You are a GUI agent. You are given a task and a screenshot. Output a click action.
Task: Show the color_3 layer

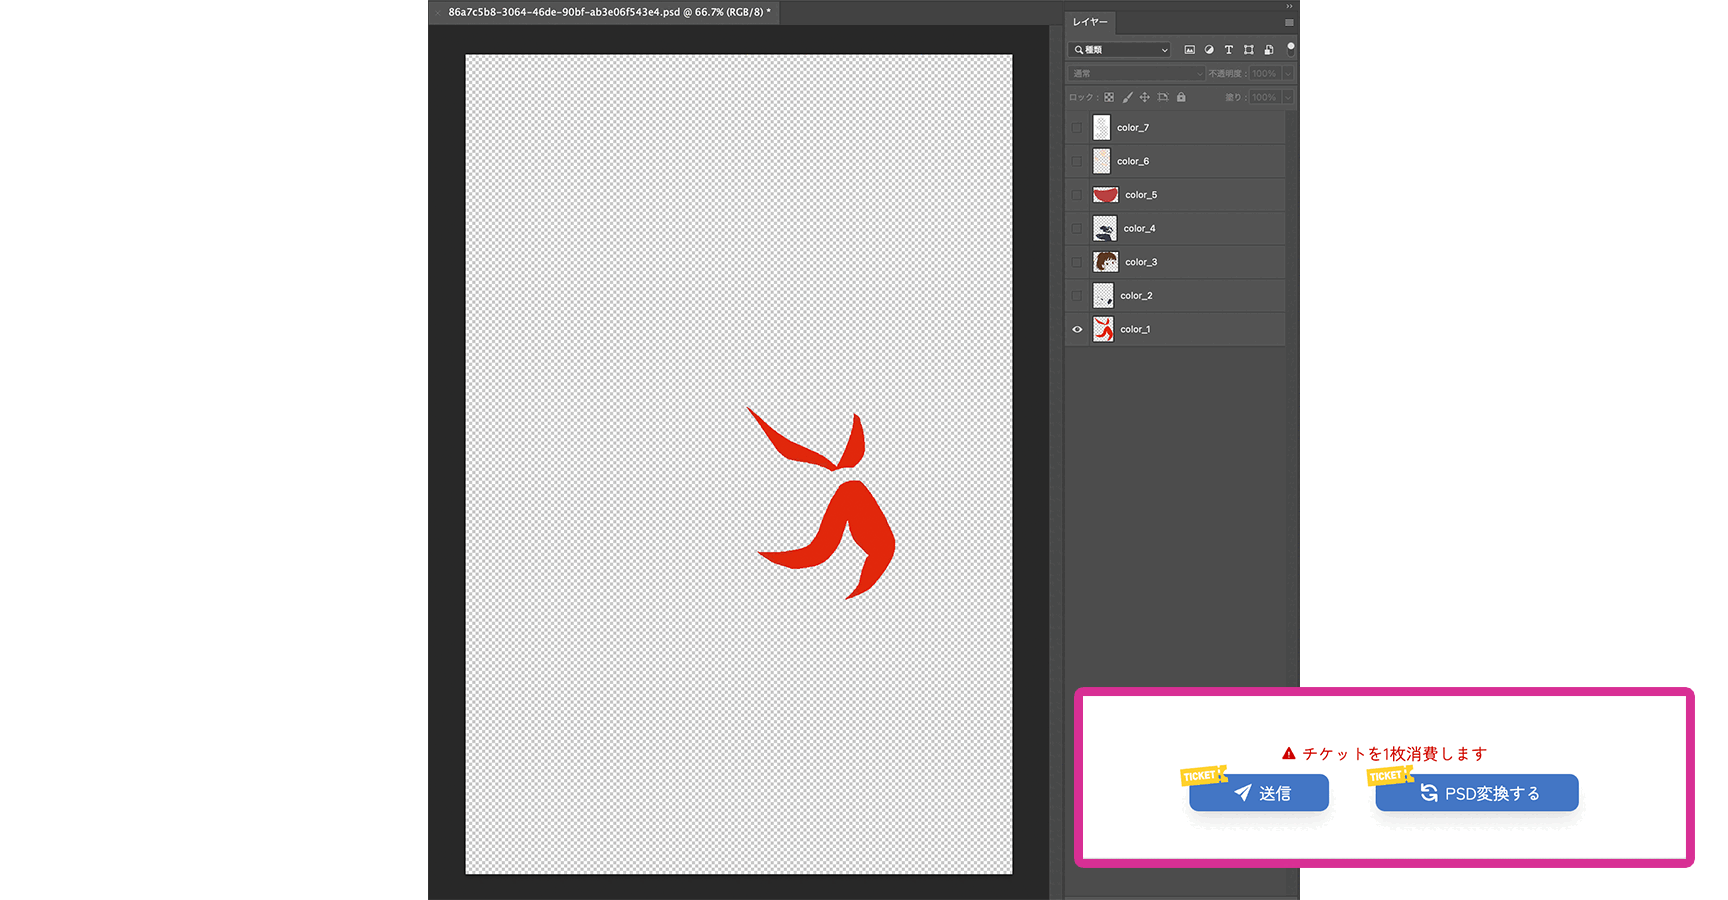pos(1077,262)
